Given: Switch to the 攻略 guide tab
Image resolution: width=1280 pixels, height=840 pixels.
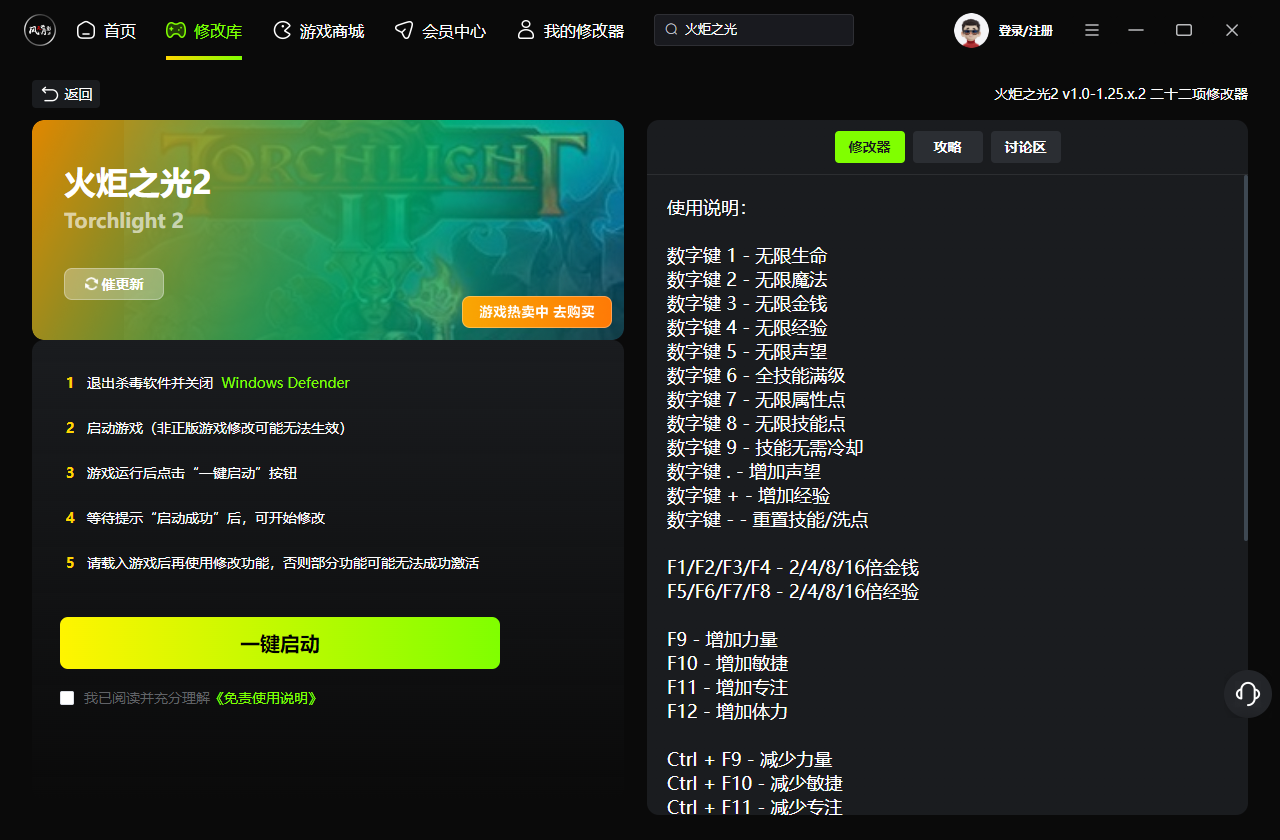Looking at the screenshot, I should pos(948,147).
